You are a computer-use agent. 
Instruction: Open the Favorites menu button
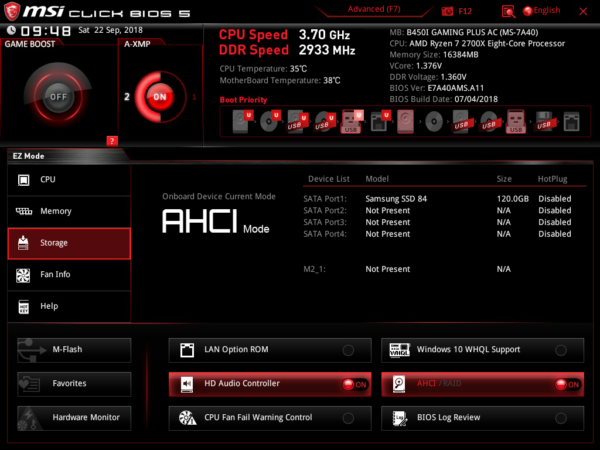point(74,384)
